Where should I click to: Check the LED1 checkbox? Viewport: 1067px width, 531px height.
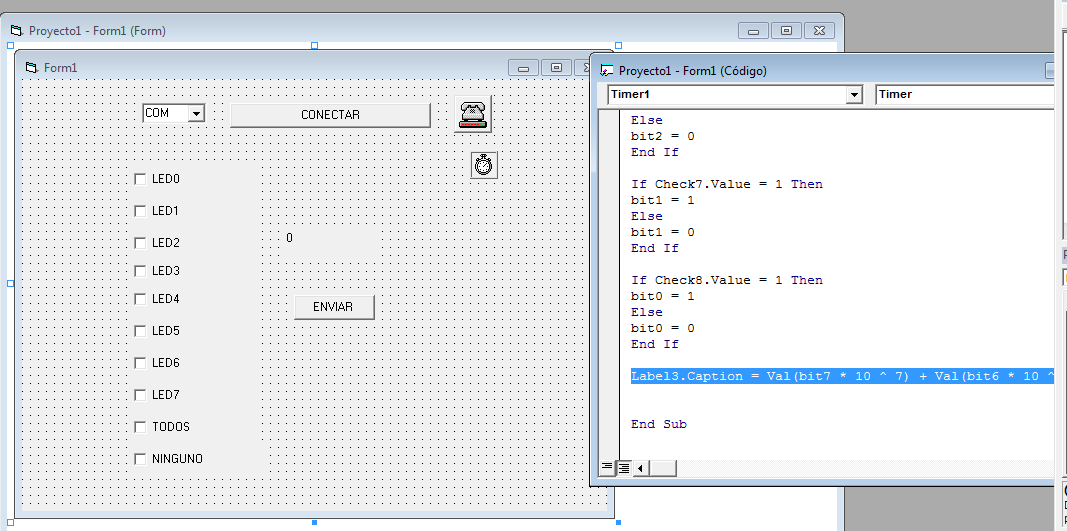point(140,211)
